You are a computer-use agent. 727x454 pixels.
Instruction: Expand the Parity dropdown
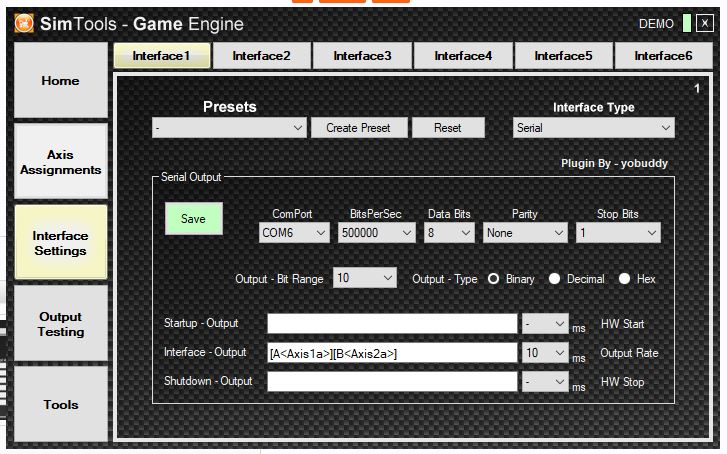[x=525, y=233]
